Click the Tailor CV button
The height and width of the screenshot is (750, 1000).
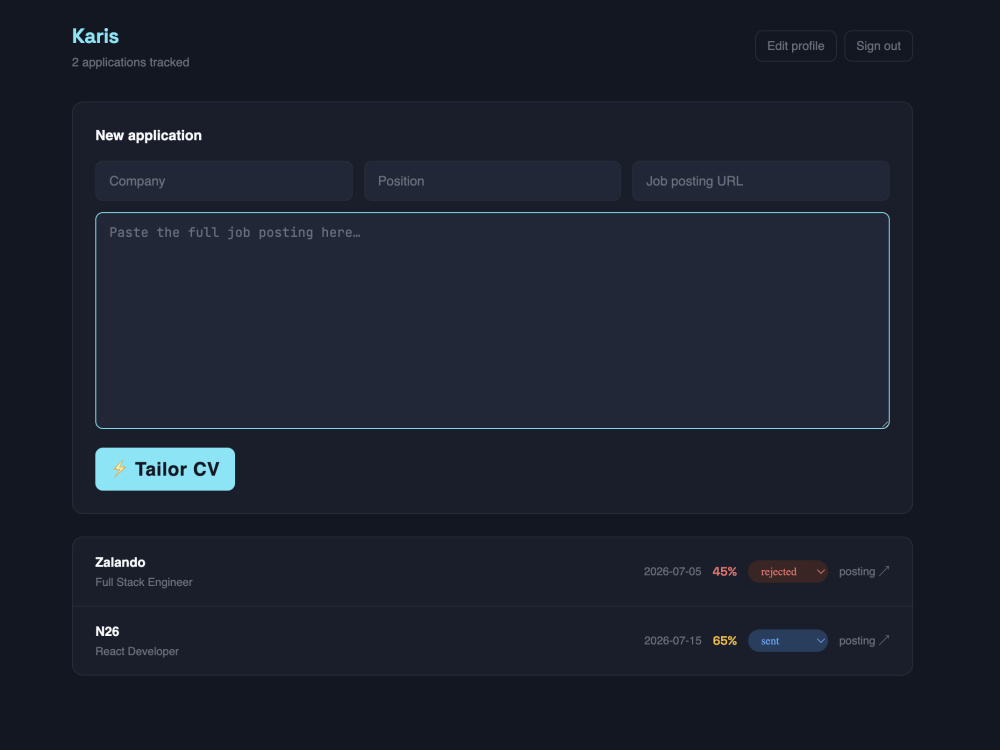(x=165, y=469)
